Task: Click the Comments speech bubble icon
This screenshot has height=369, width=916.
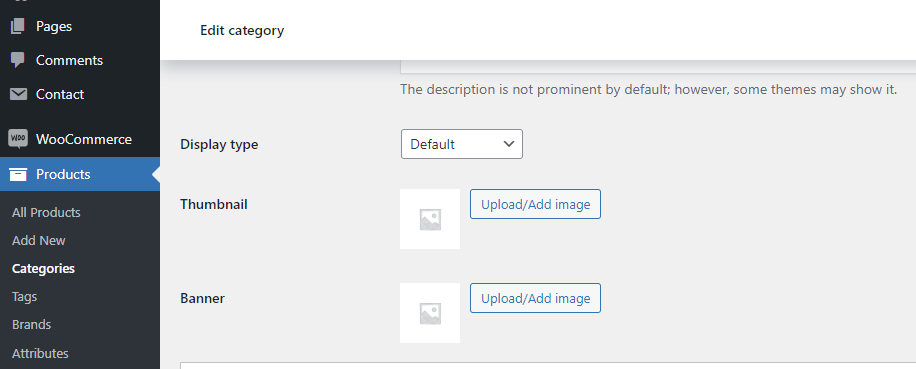Action: tap(18, 60)
